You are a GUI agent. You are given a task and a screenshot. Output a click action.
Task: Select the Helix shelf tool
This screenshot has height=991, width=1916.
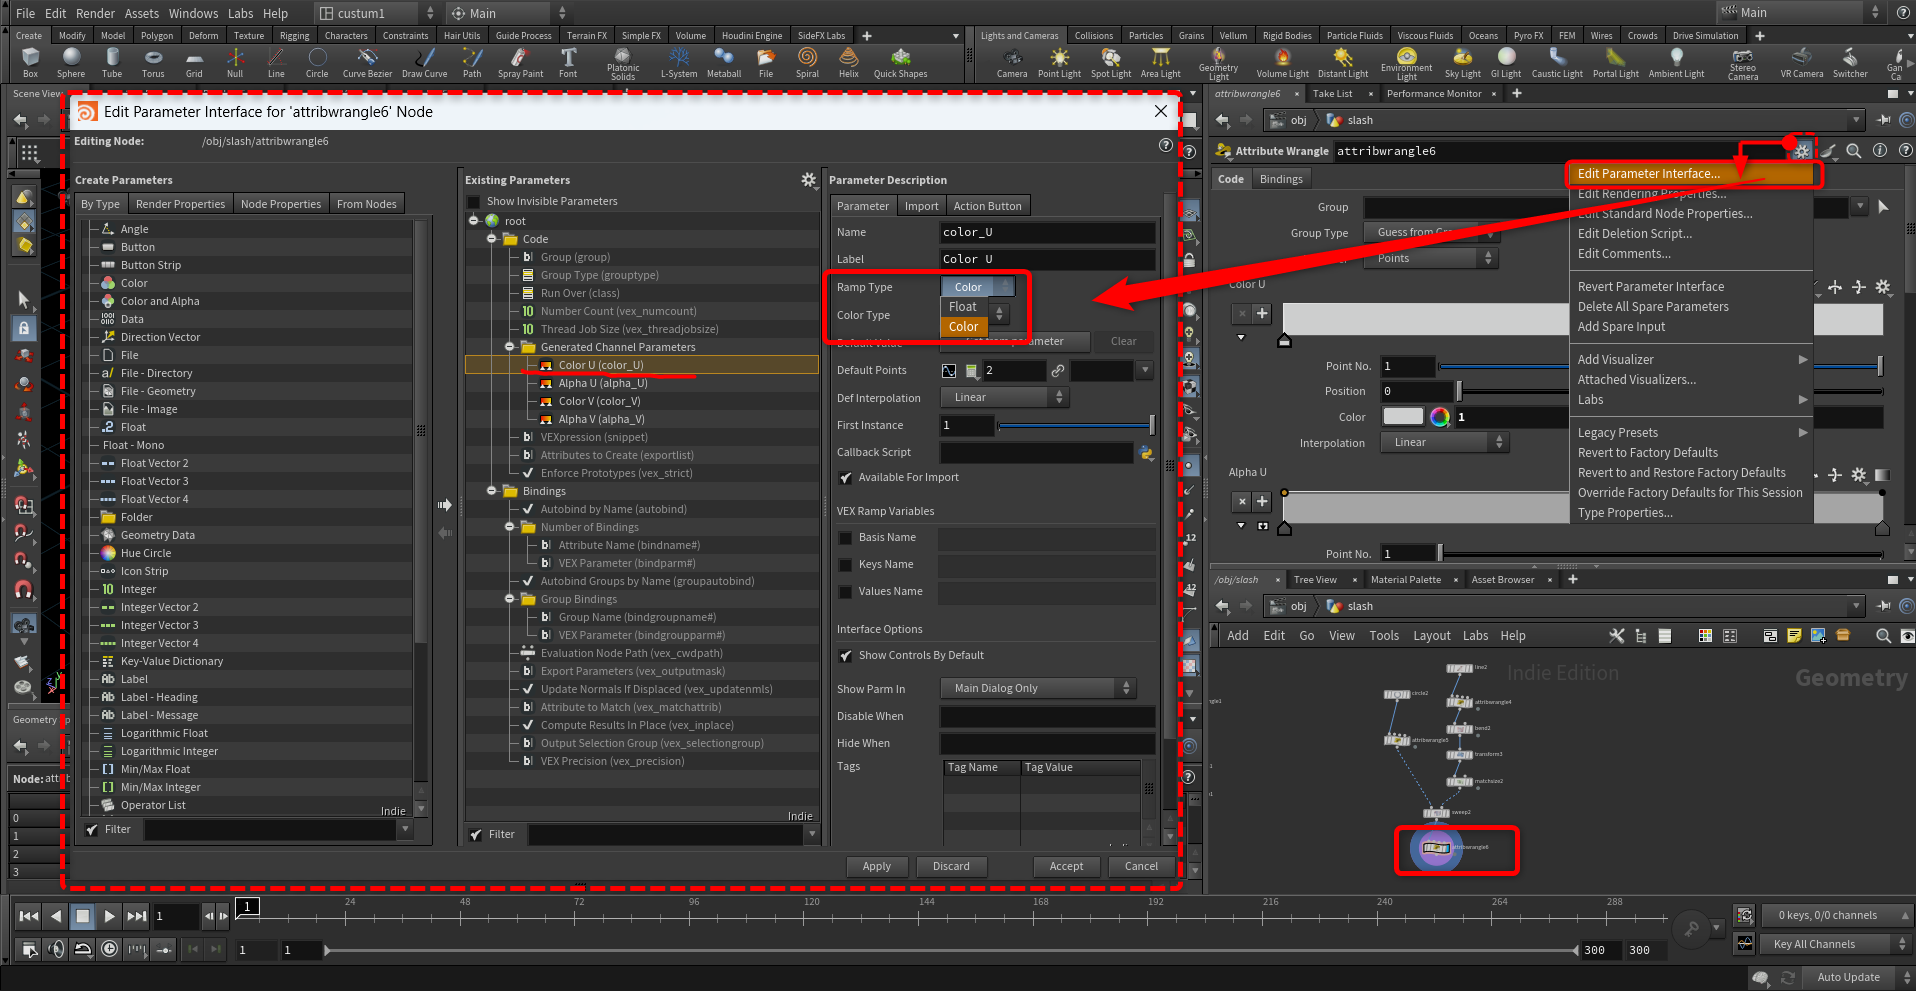pos(849,62)
